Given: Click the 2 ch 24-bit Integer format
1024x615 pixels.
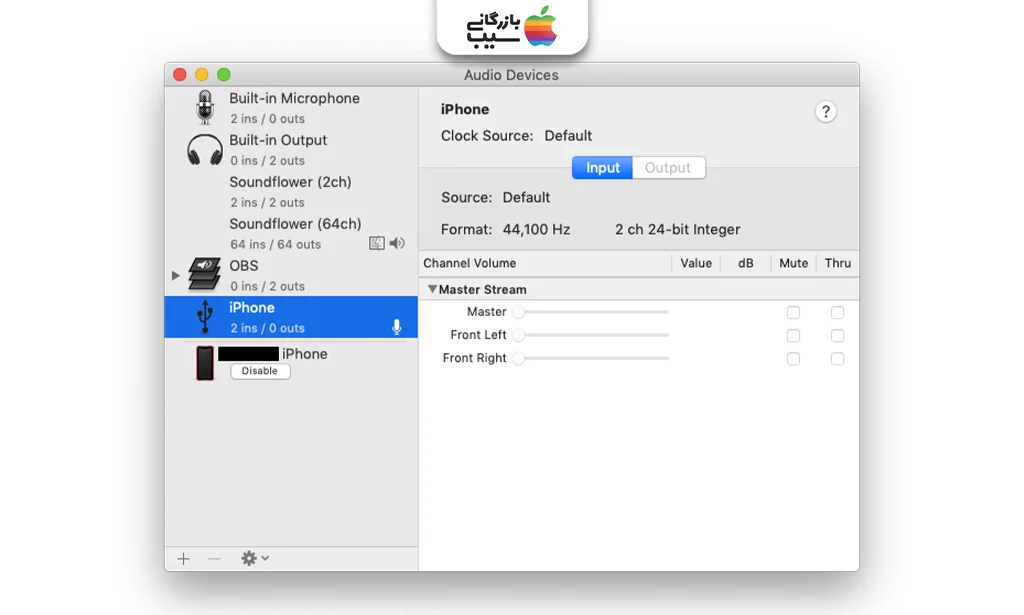Looking at the screenshot, I should point(677,230).
